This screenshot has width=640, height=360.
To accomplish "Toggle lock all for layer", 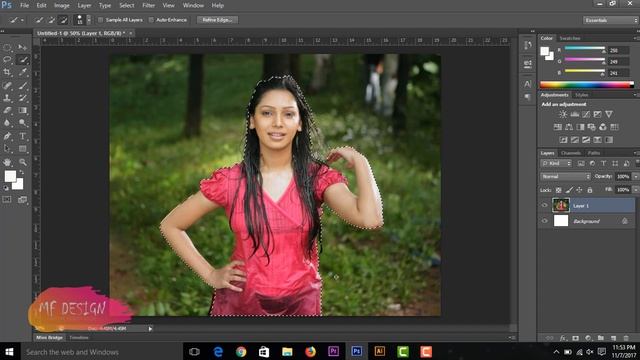I will point(590,190).
